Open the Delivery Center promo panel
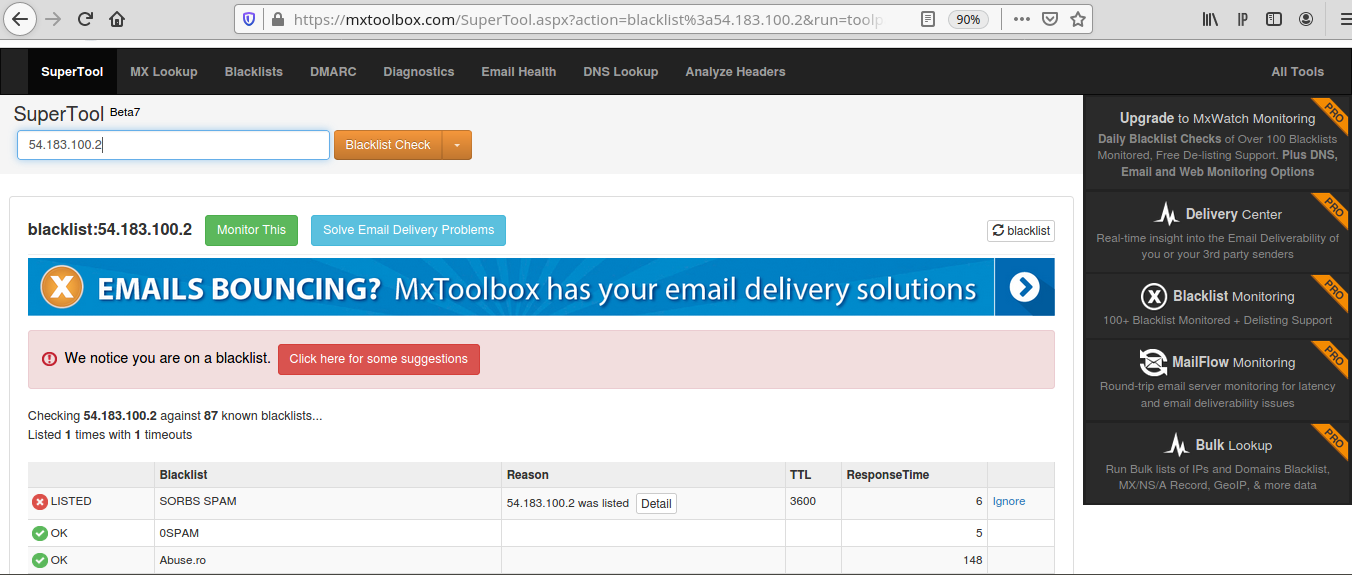Screen dimensions: 1352x575 (x=1217, y=232)
